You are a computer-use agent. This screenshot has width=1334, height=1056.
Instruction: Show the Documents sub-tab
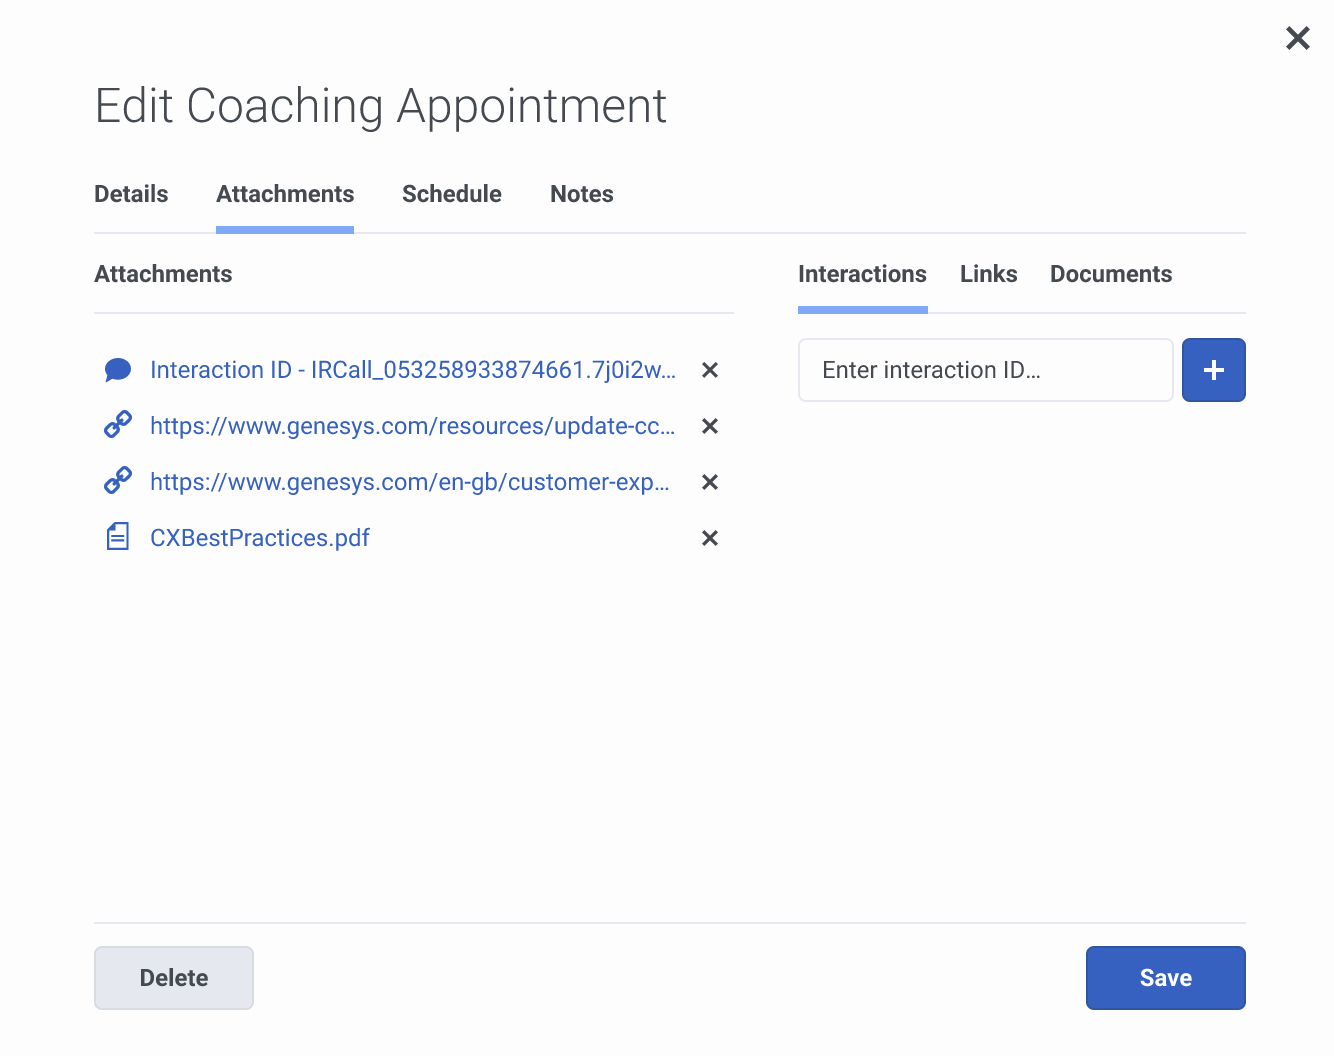pos(1111,274)
